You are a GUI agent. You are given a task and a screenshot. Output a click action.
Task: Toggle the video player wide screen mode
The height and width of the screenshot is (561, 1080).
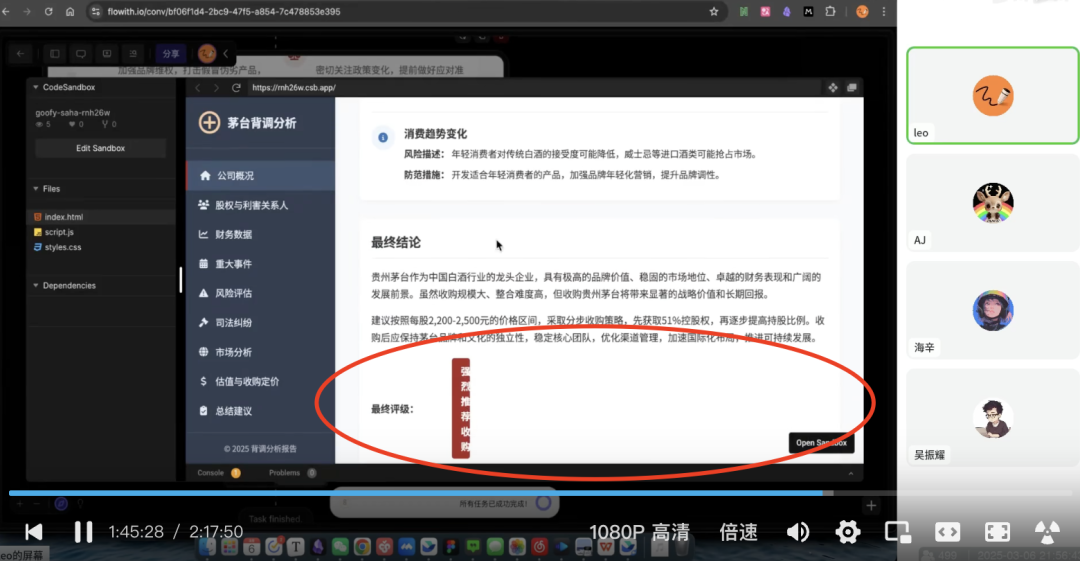(x=948, y=531)
